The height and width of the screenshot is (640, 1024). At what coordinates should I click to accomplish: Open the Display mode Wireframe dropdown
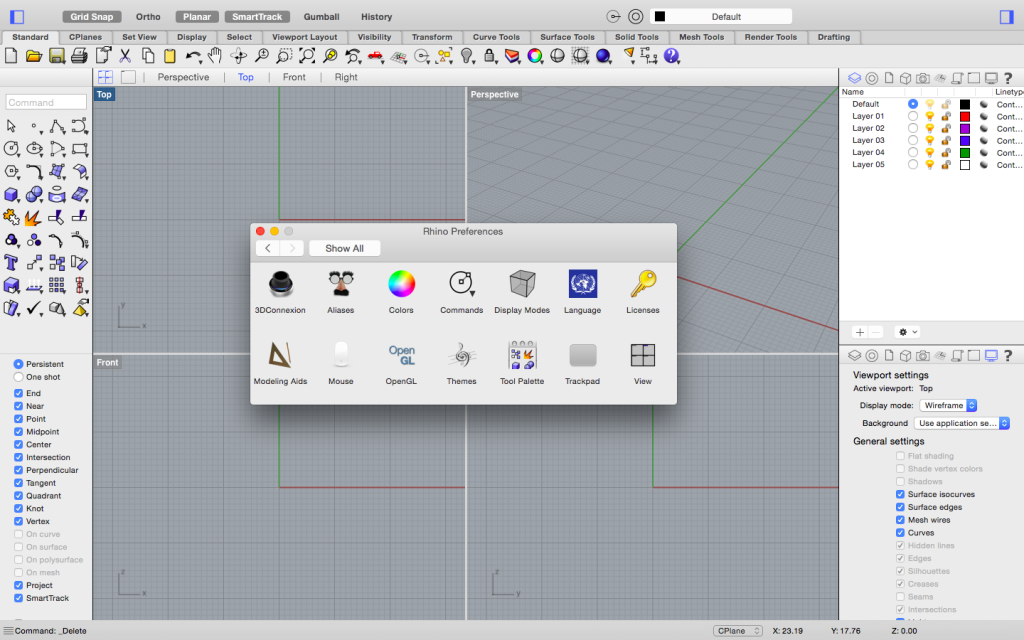[x=948, y=406]
